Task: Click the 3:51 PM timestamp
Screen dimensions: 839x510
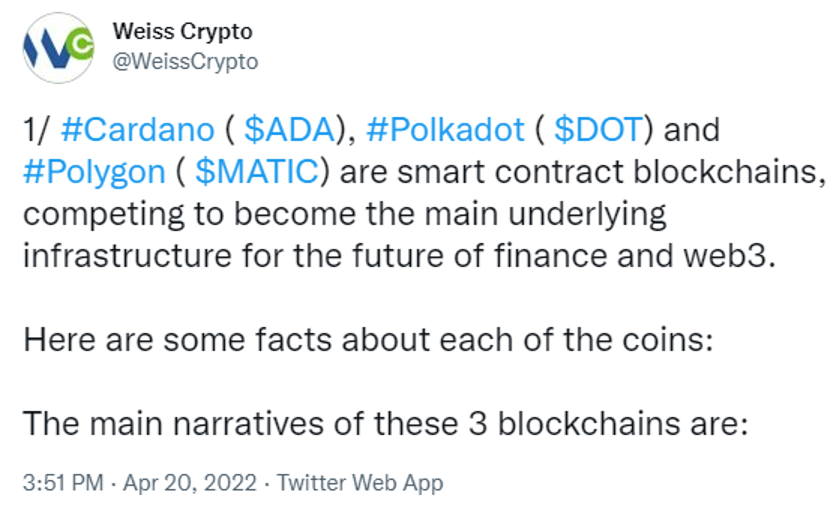Action: 63,483
